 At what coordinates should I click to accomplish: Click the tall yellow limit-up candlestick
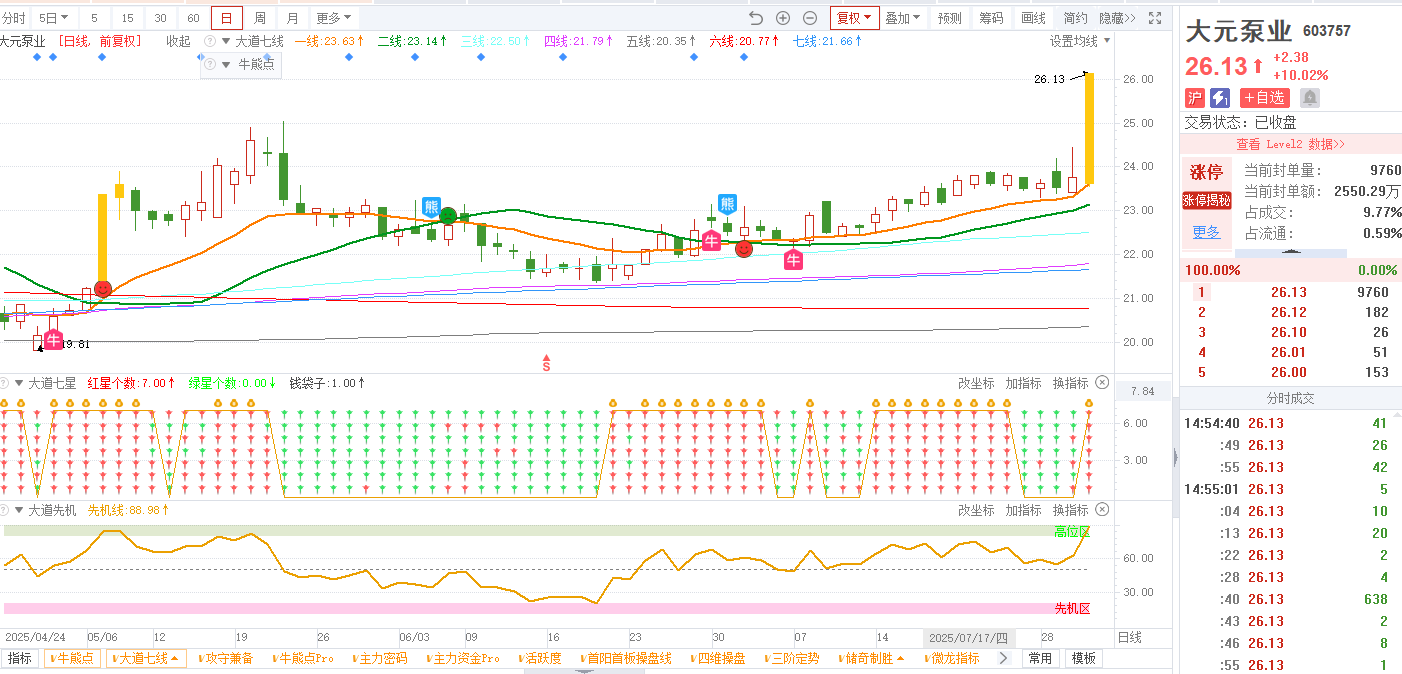(x=1089, y=128)
